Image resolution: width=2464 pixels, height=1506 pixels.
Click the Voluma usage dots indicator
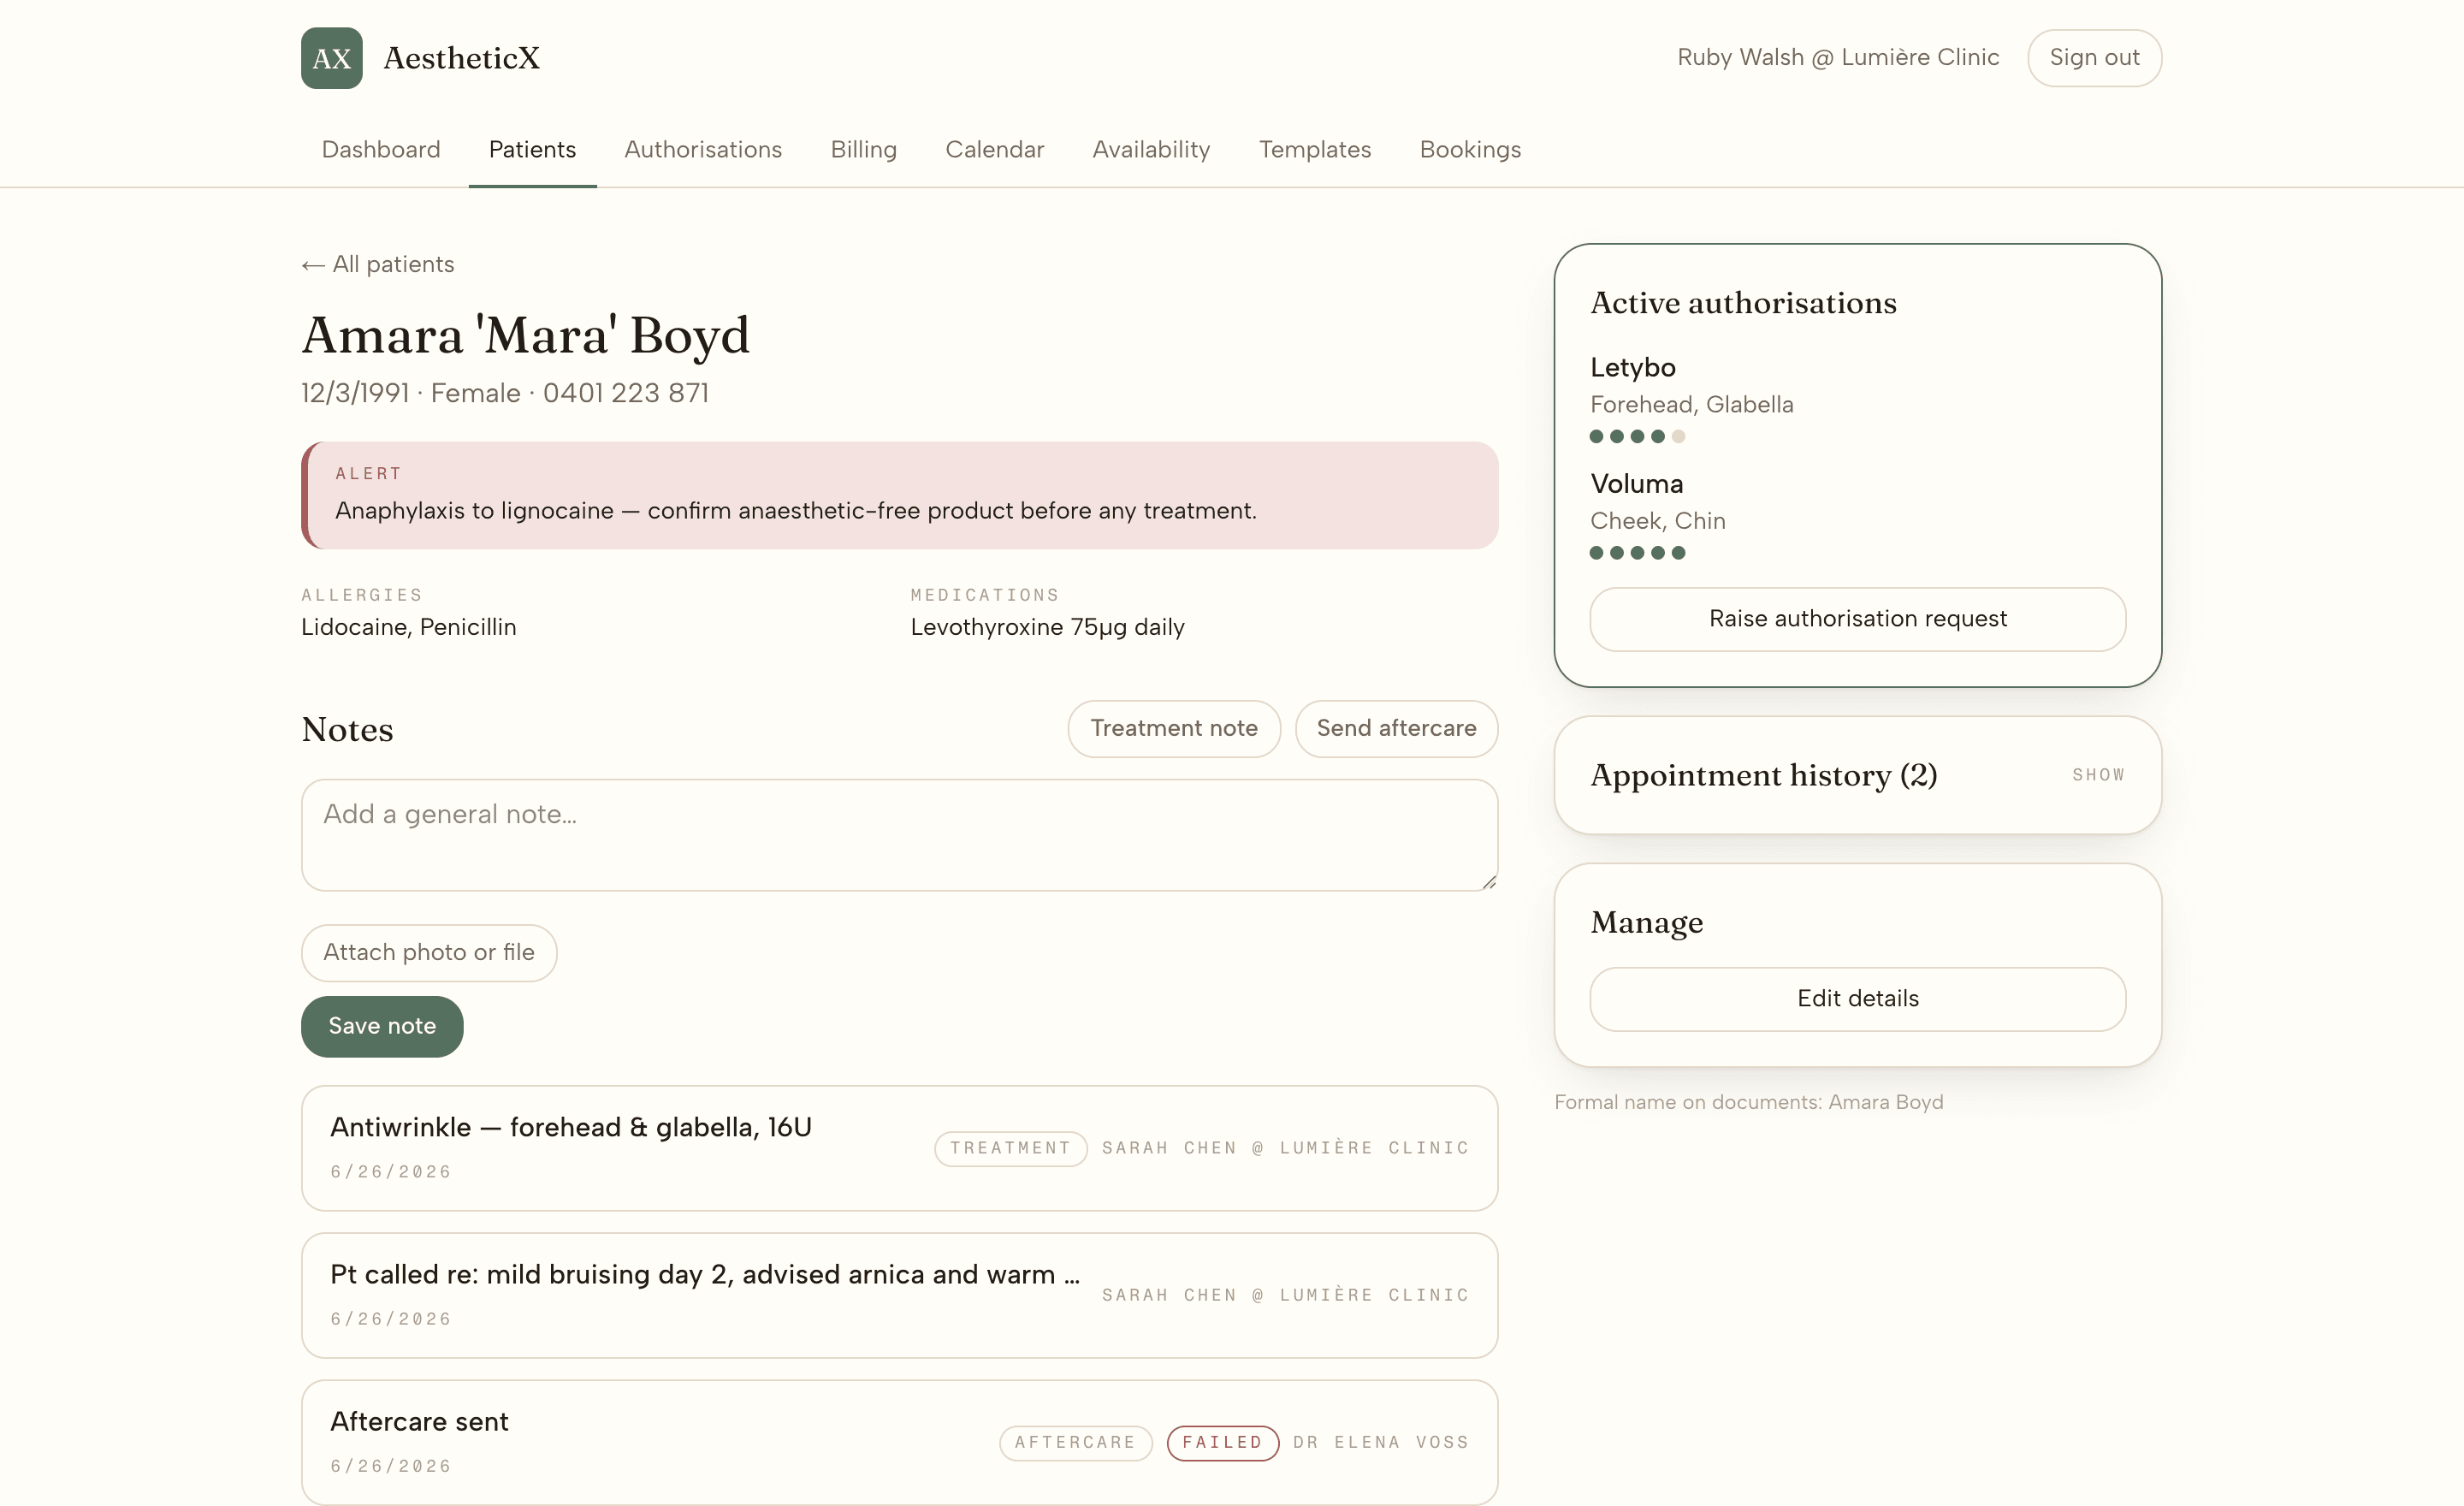(x=1637, y=553)
